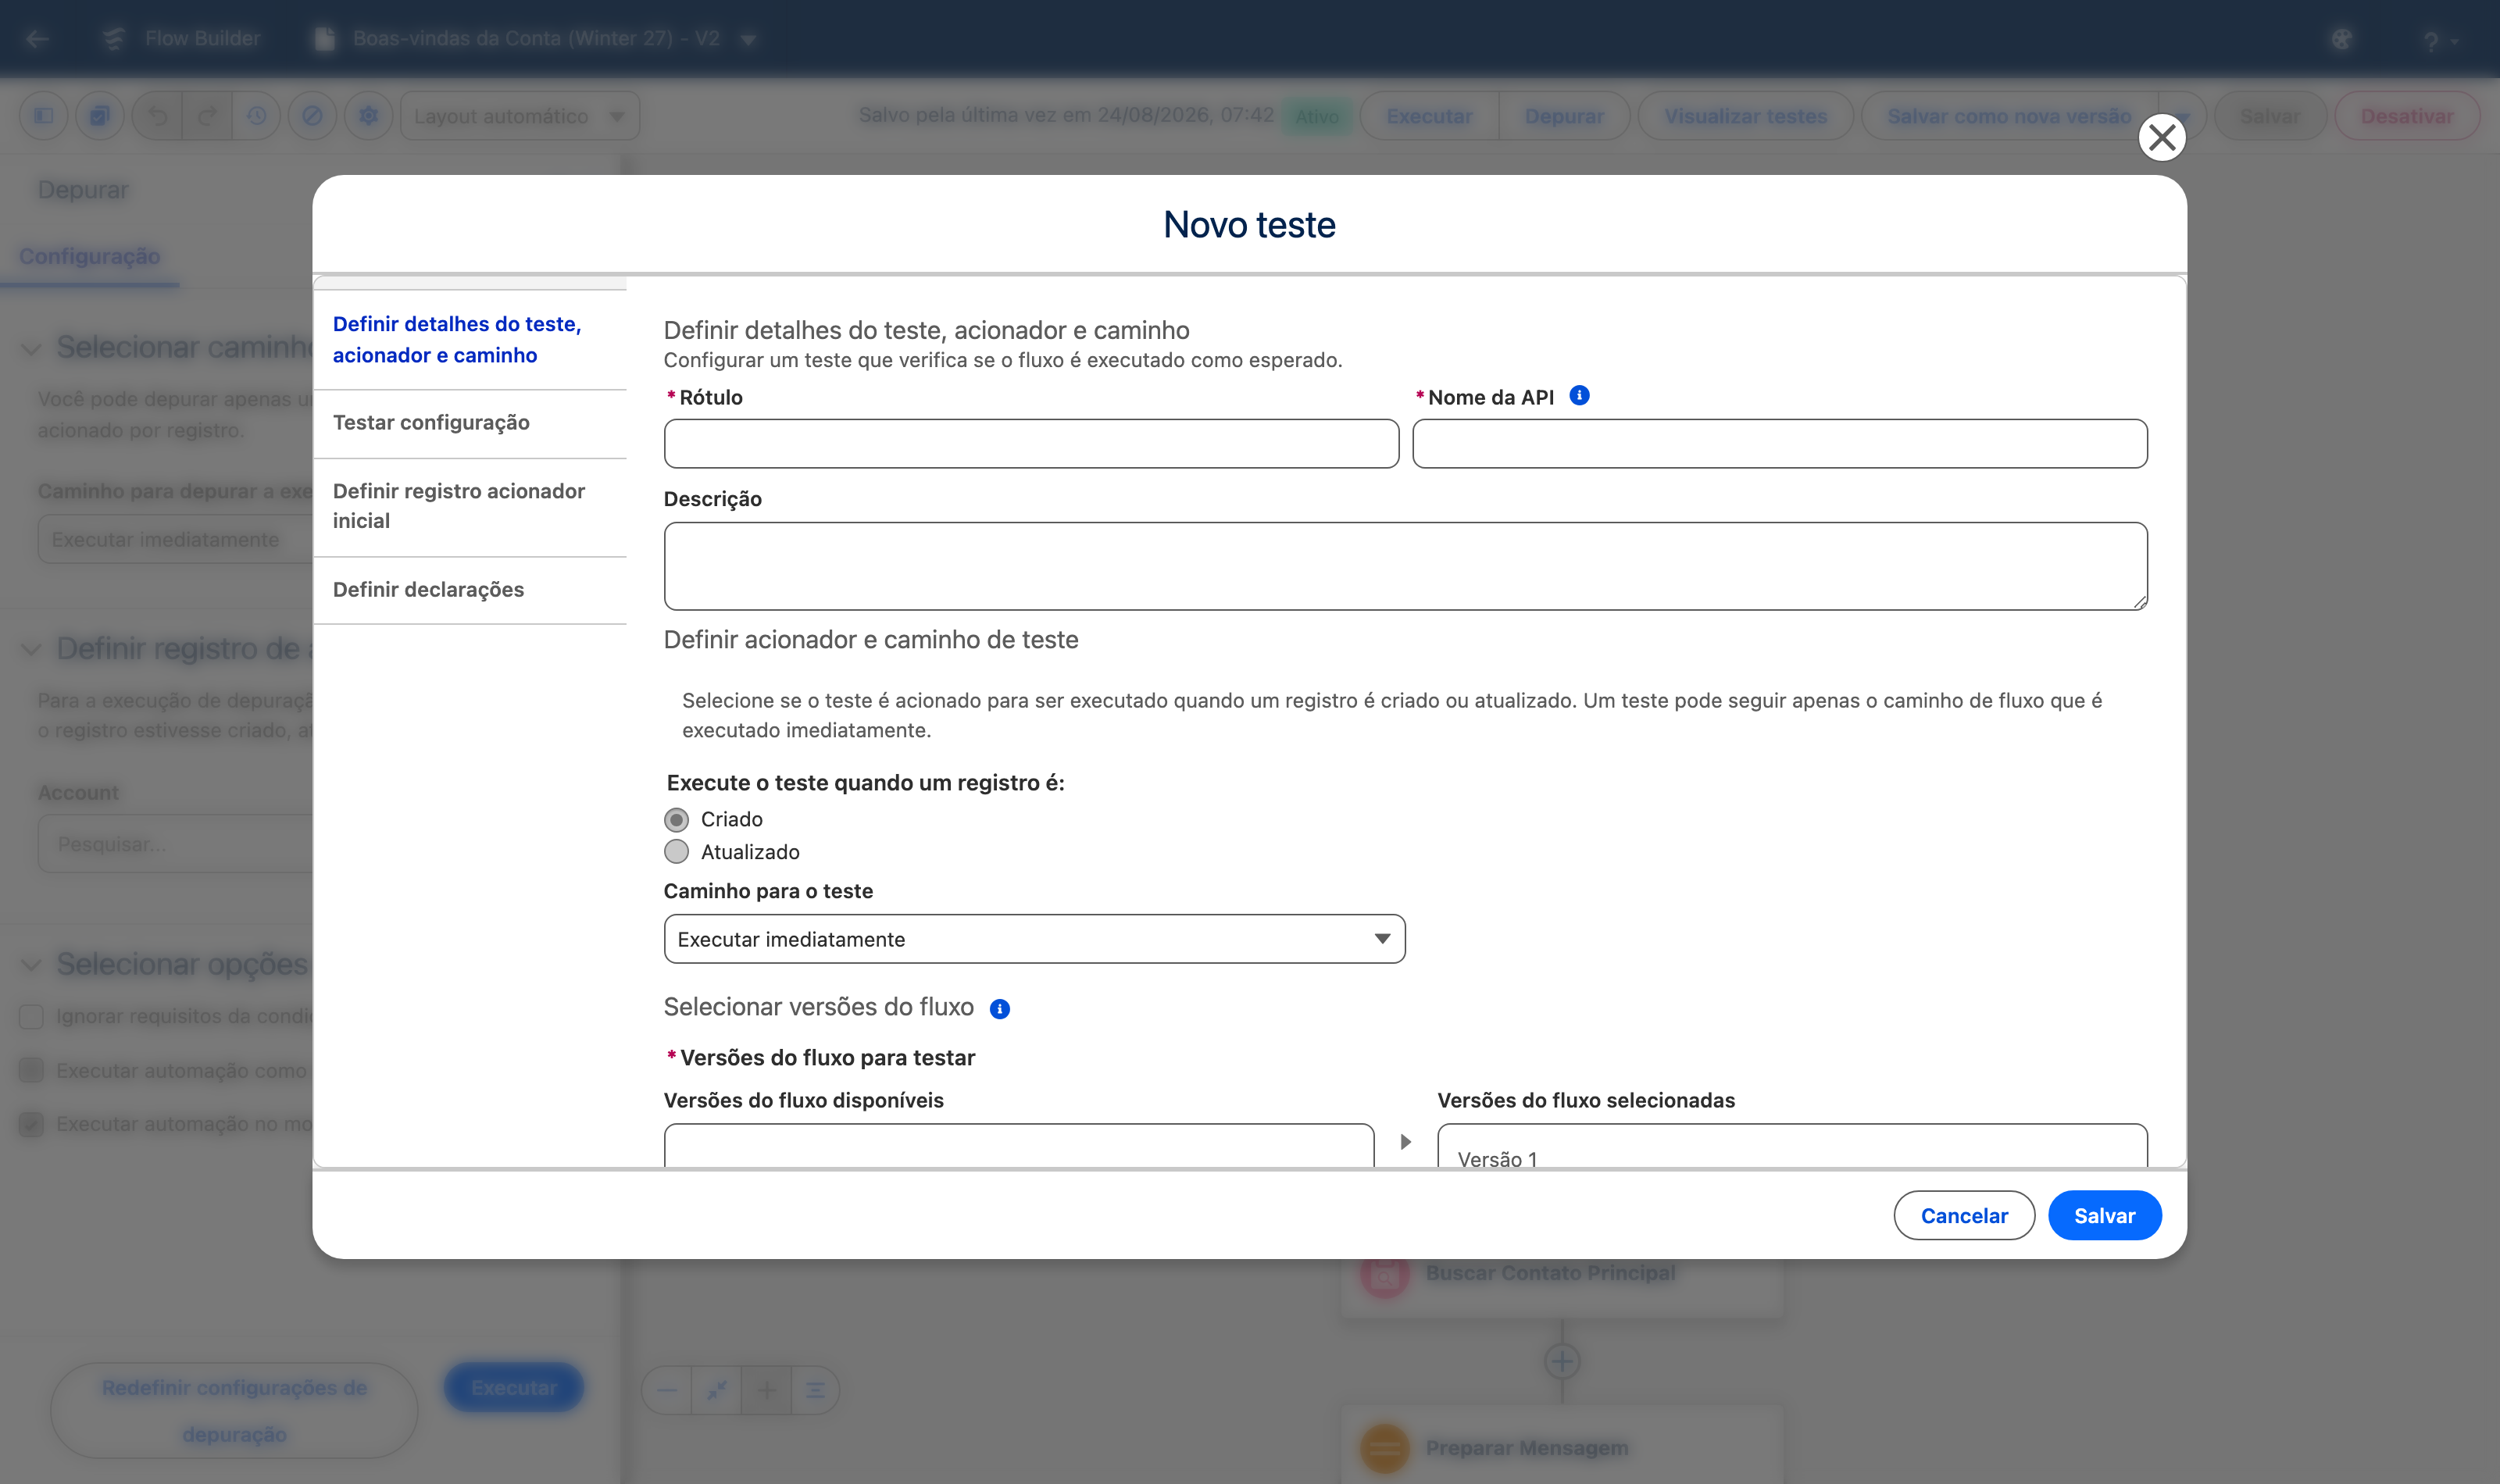Click Executar button in debug panel
Screen dimensions: 2500x1484
click(x=514, y=1388)
